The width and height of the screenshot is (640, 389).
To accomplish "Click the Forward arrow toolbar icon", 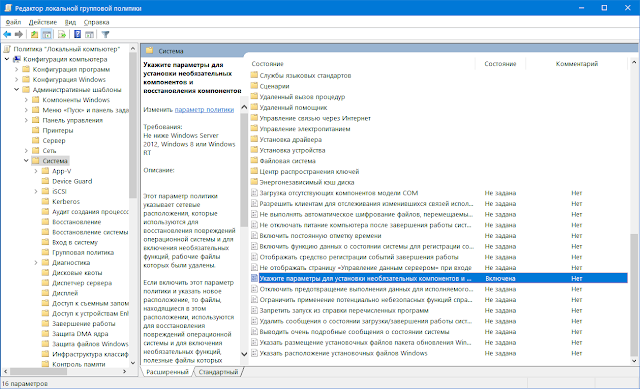I will coord(18,34).
